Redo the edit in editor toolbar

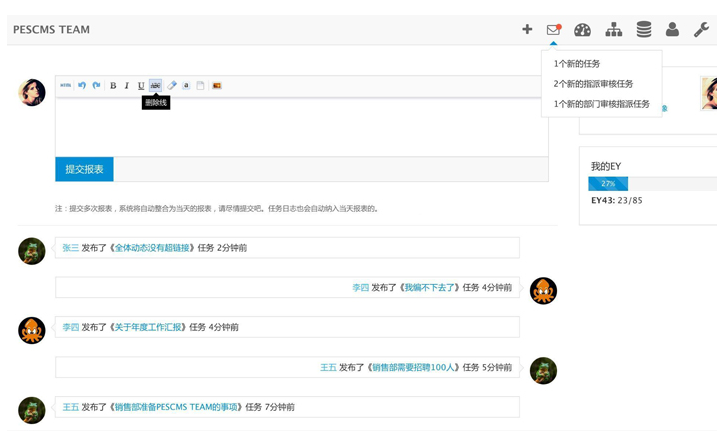pyautogui.click(x=96, y=85)
